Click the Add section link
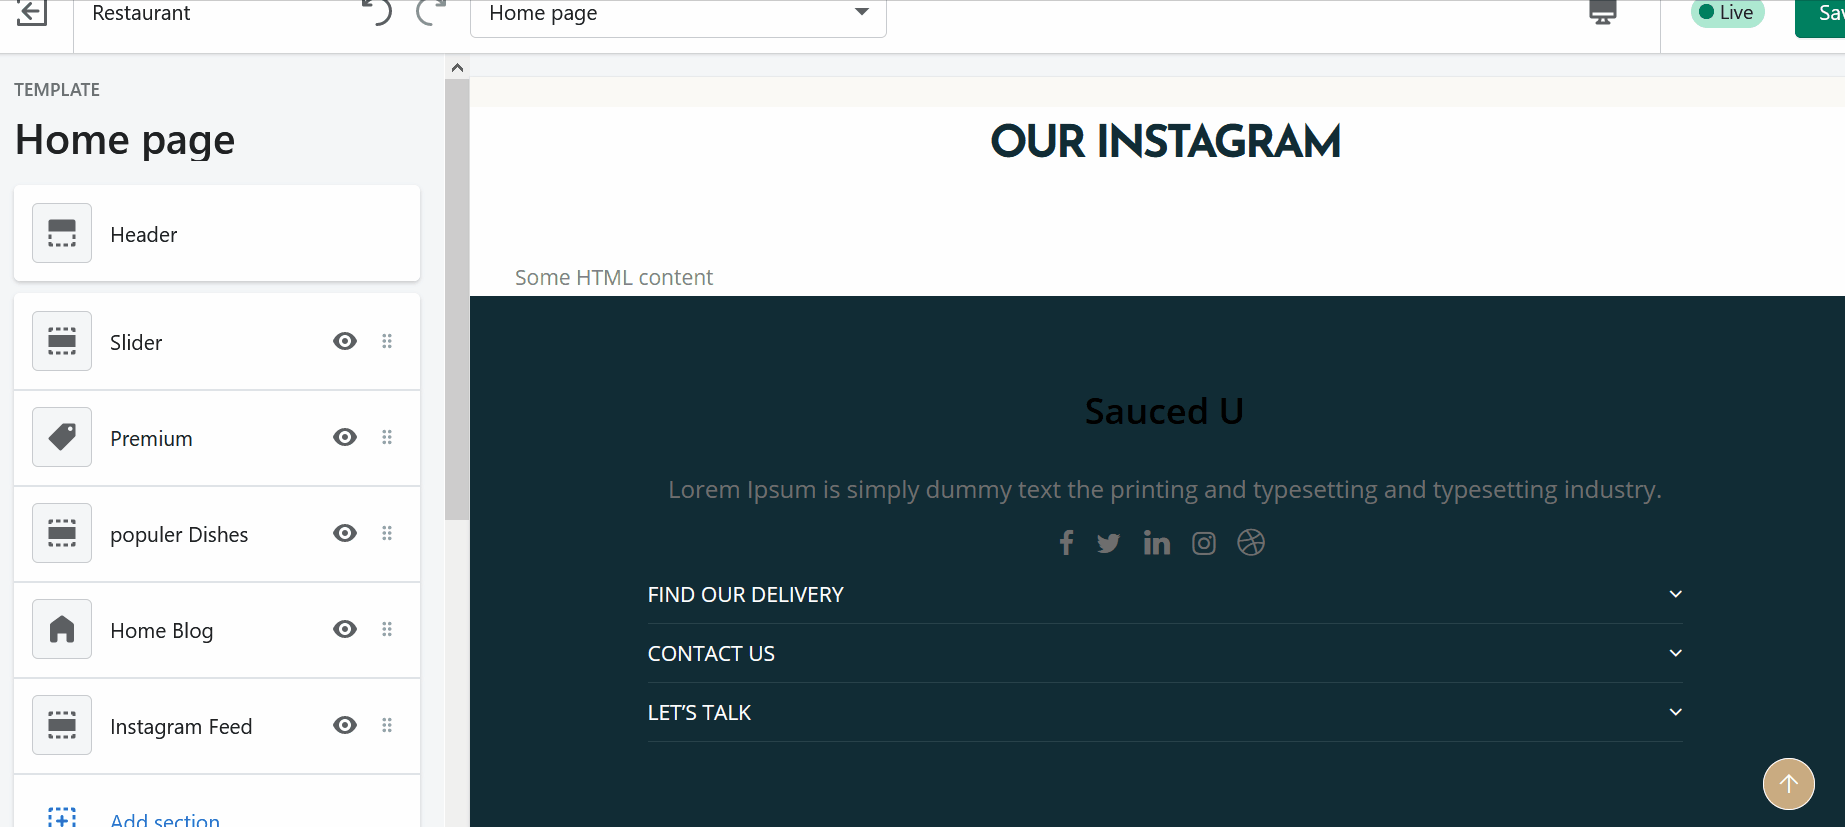The image size is (1845, 827). pyautogui.click(x=165, y=819)
